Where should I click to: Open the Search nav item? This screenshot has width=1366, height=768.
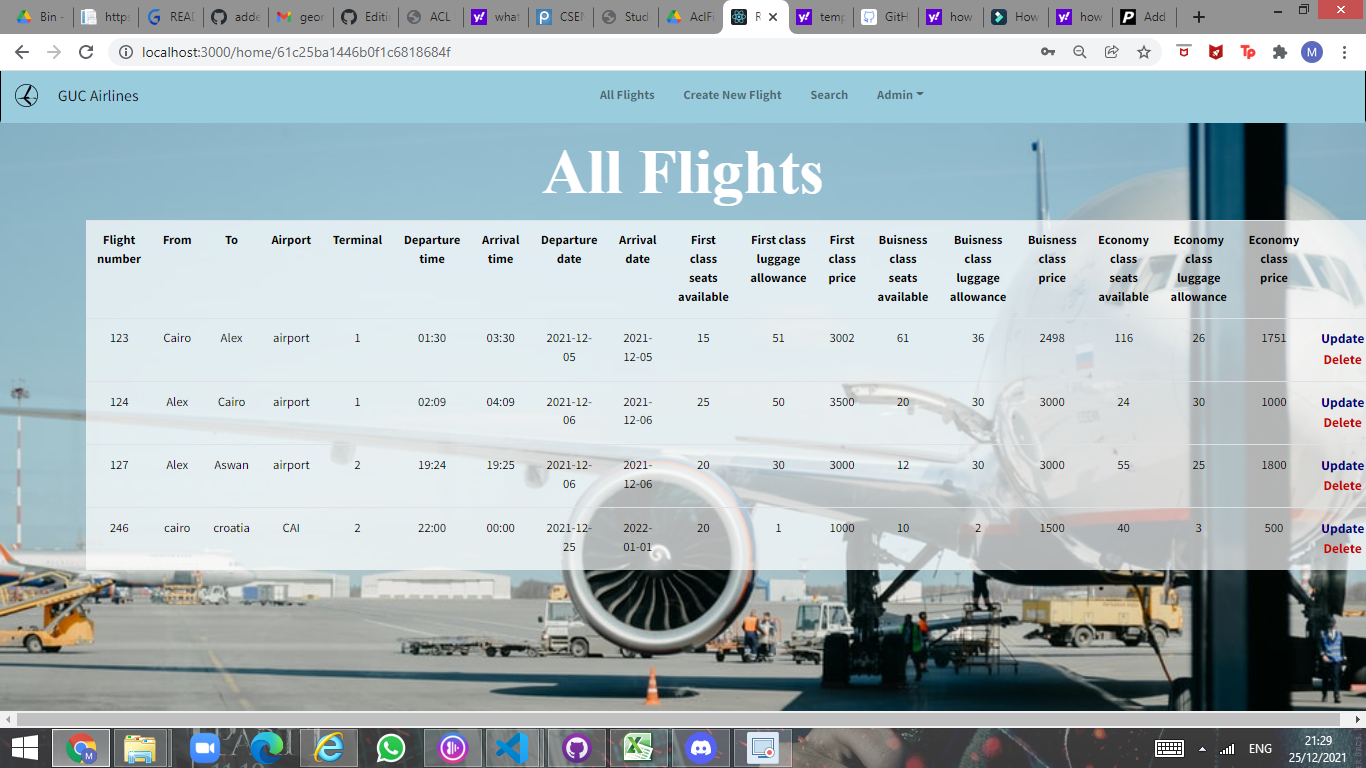coord(829,95)
